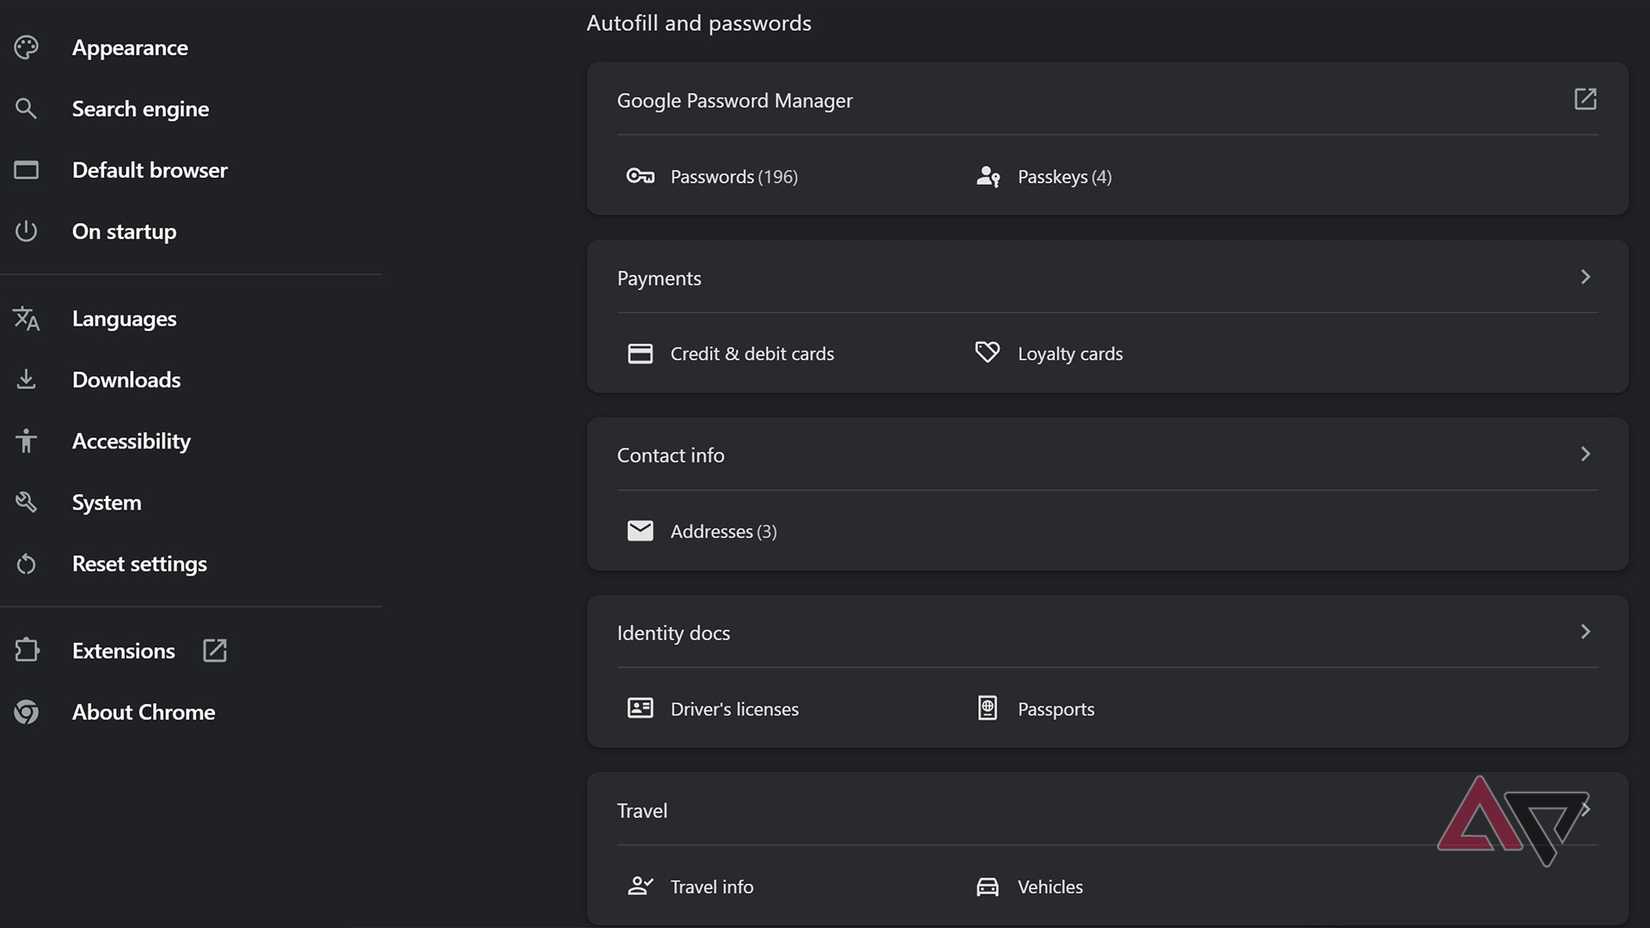Open Passports entry
This screenshot has width=1650, height=928.
1056,709
